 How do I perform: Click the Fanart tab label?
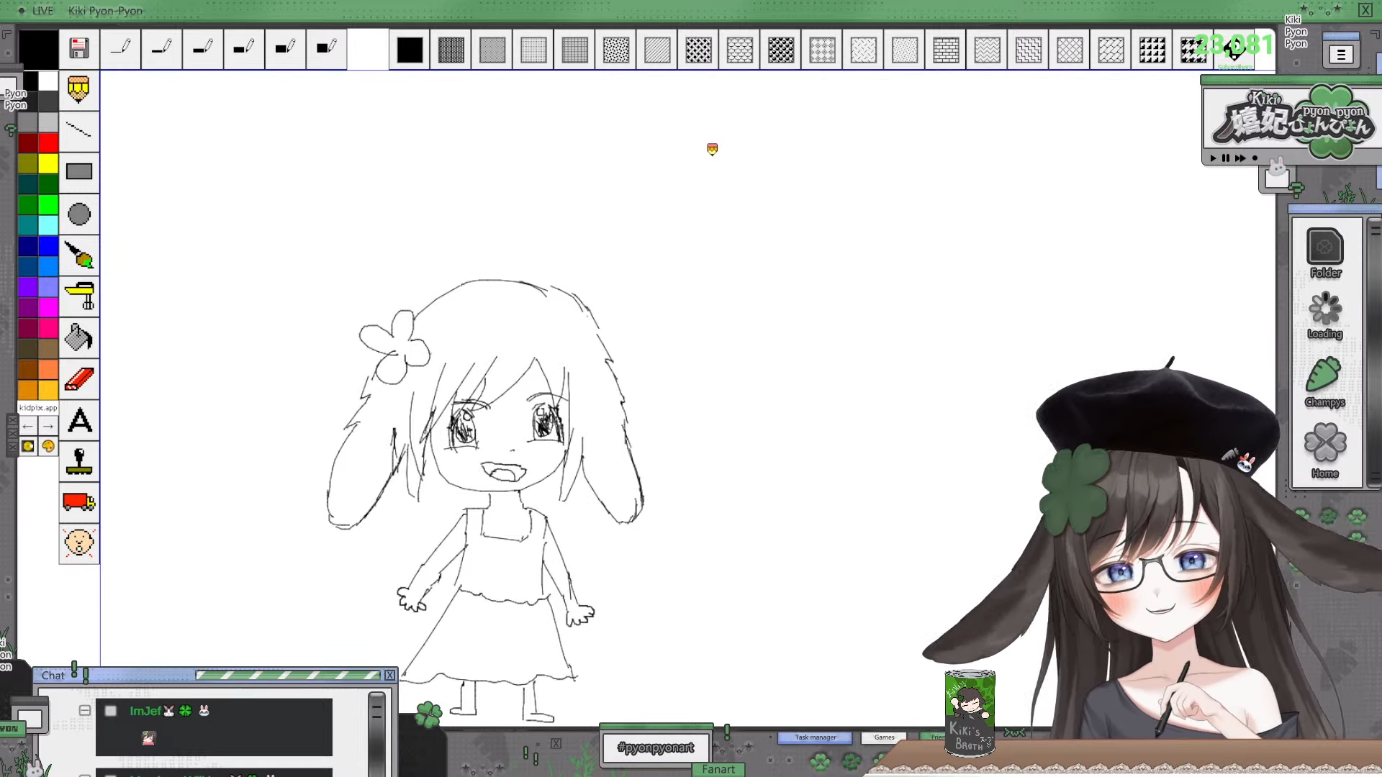coord(718,770)
